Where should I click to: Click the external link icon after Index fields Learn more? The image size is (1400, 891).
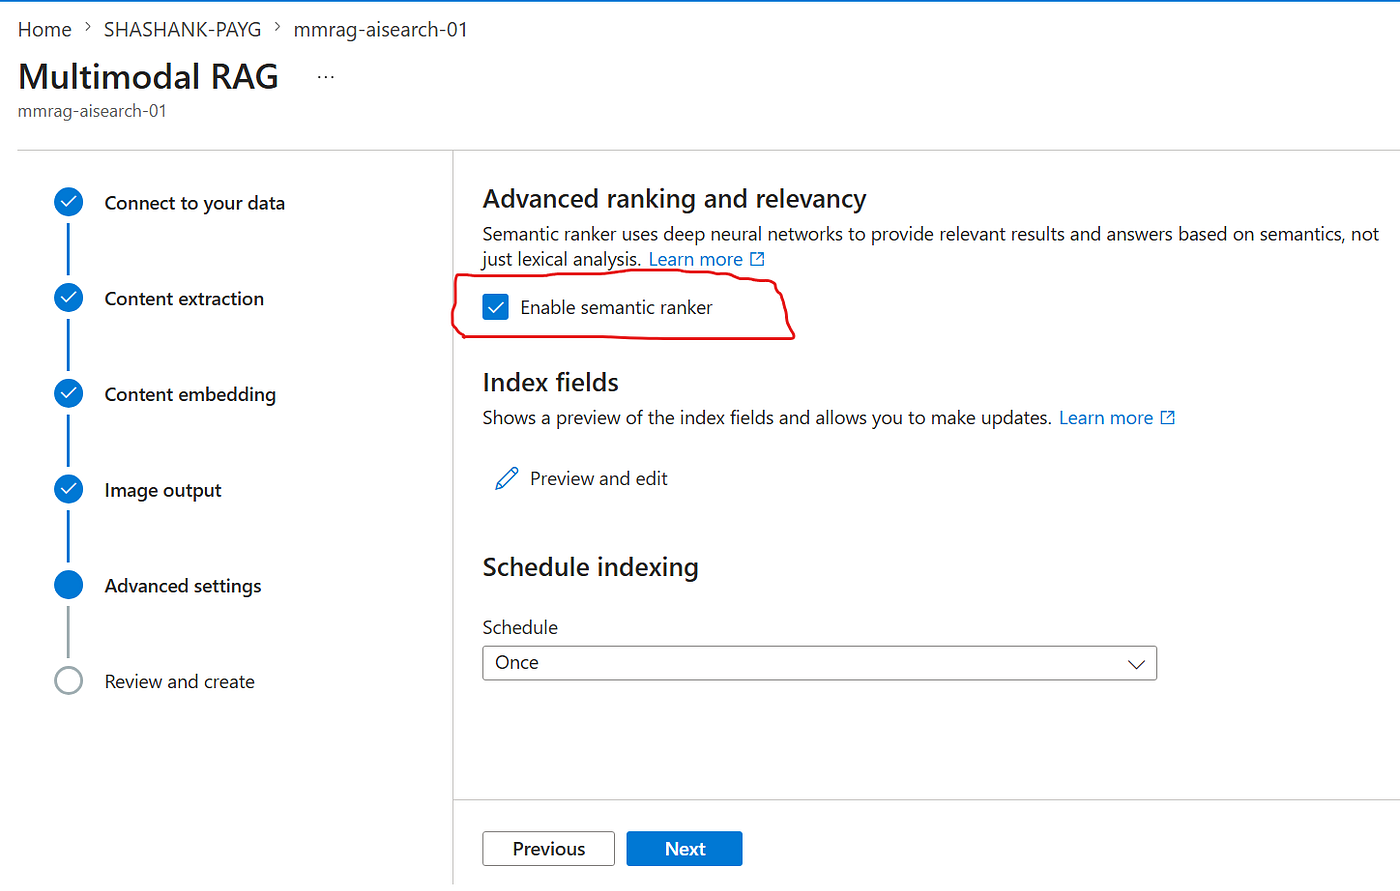click(1167, 417)
